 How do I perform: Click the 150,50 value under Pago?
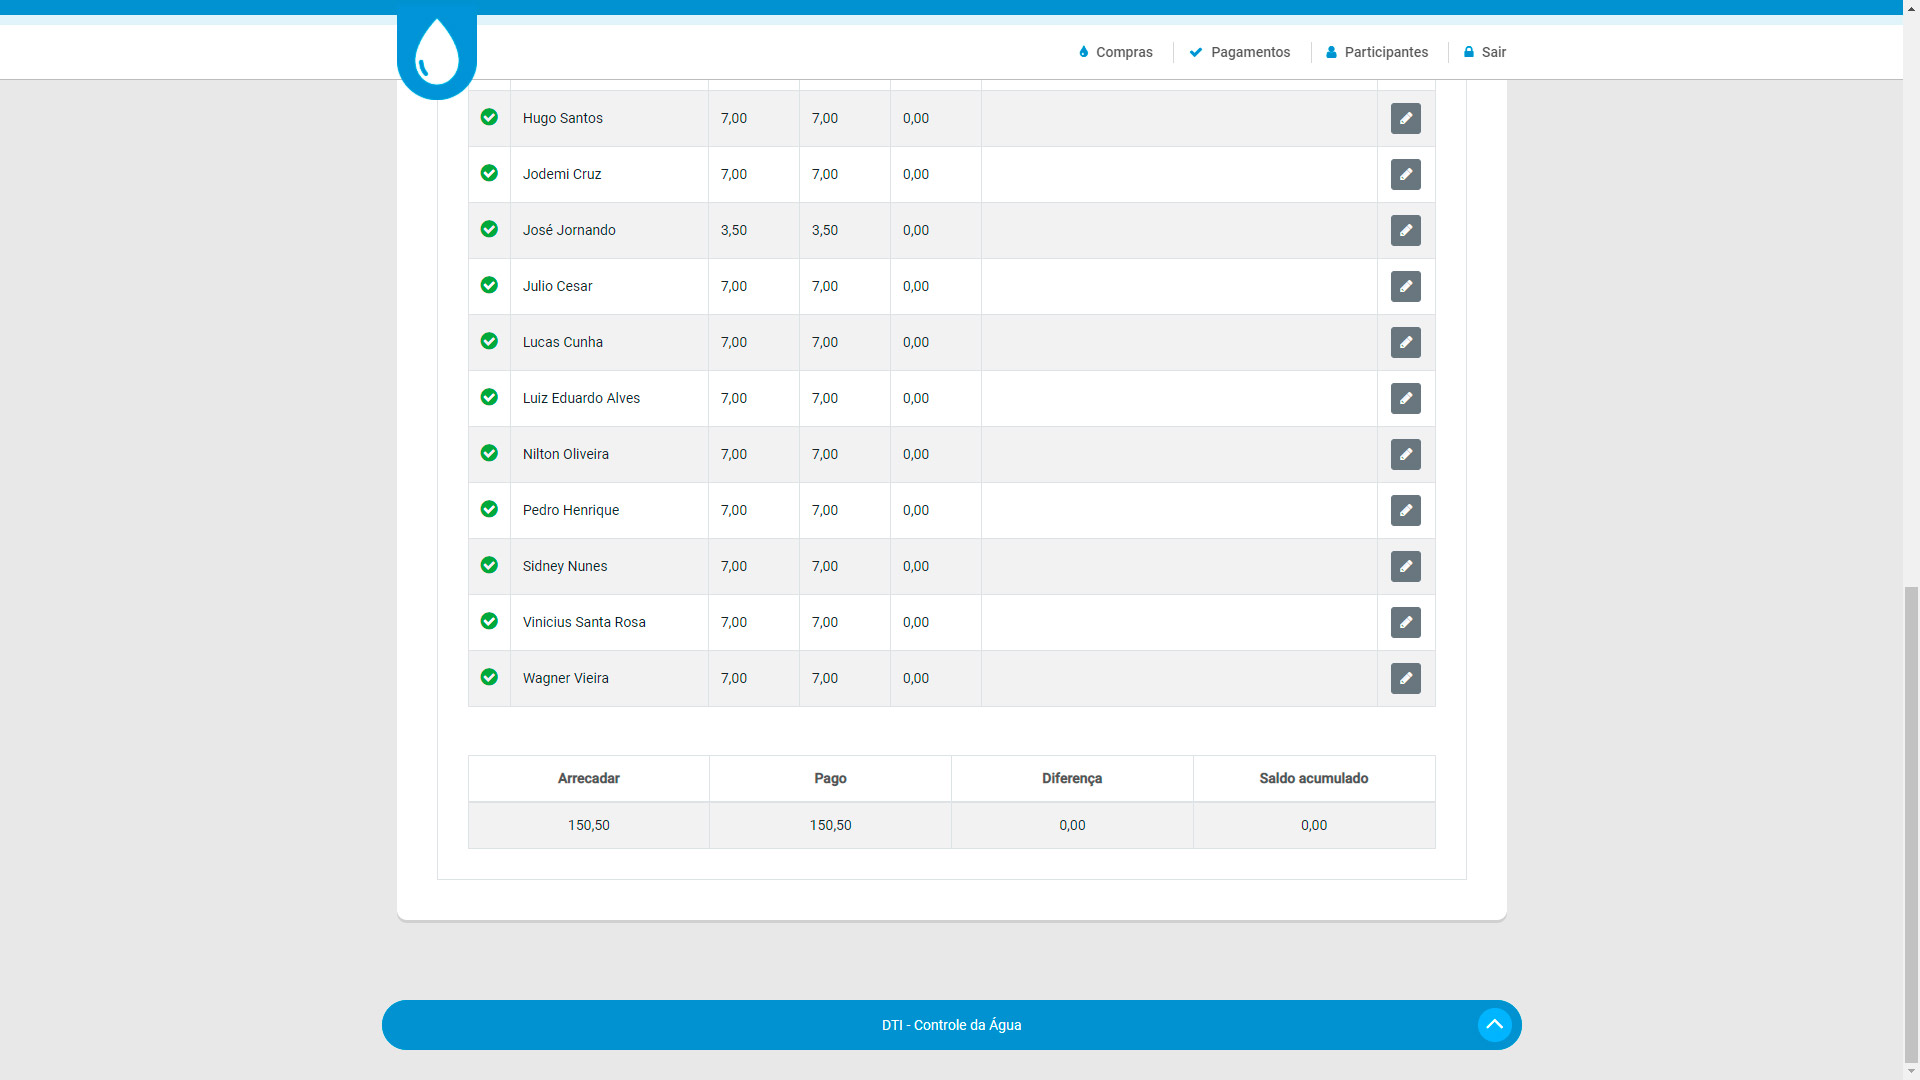pyautogui.click(x=830, y=825)
